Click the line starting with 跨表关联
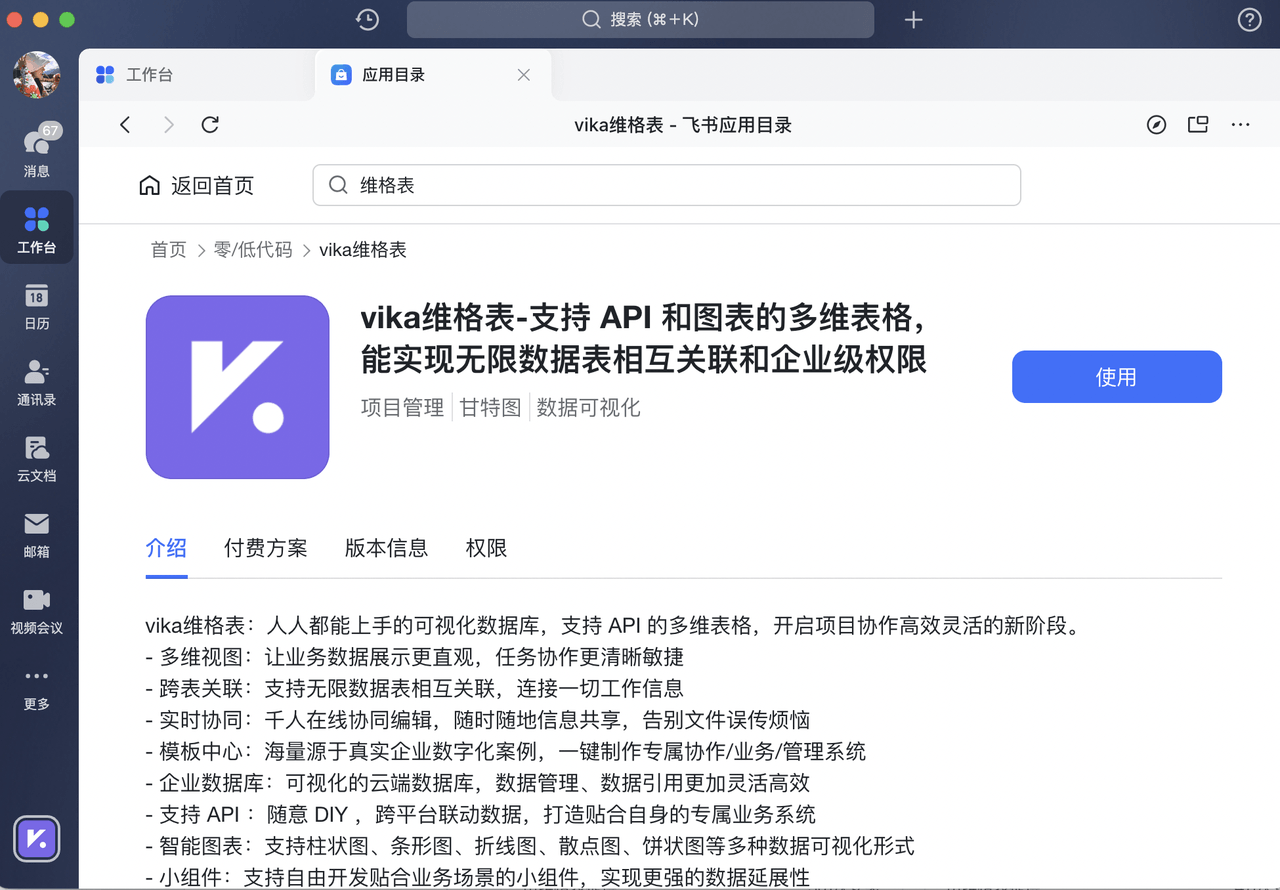The width and height of the screenshot is (1280, 890). pyautogui.click(x=415, y=688)
